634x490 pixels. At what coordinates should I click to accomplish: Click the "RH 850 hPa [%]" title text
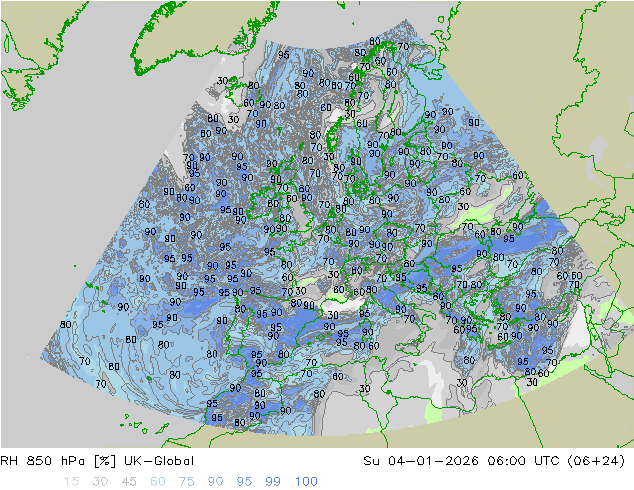pos(58,461)
